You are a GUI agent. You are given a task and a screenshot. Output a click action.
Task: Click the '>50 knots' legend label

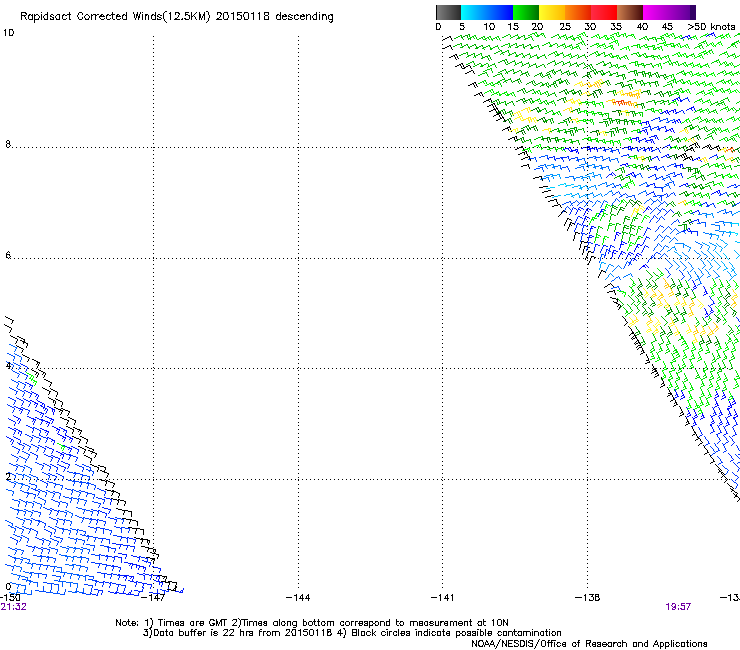pos(711,27)
